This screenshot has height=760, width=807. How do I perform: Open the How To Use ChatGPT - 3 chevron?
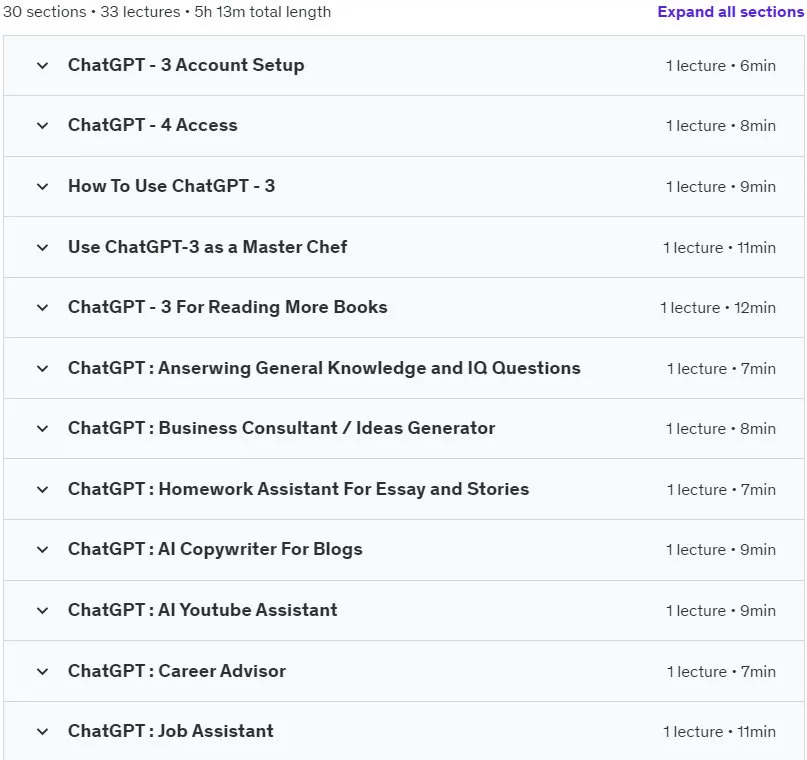[43, 186]
